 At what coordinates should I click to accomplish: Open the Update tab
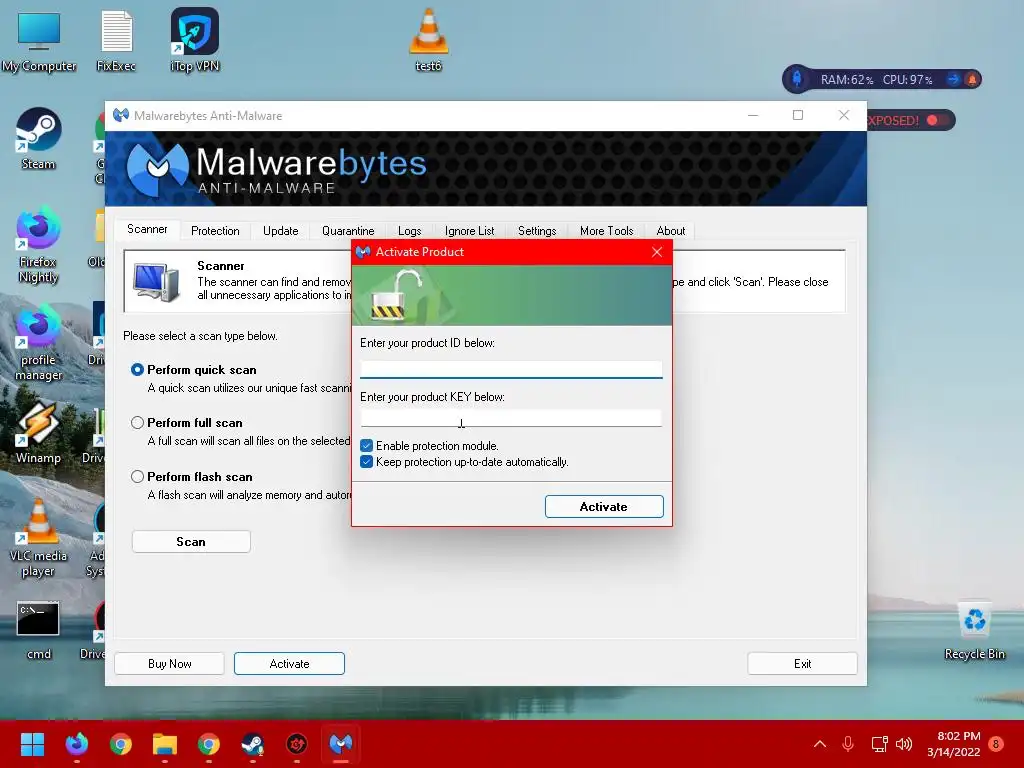(x=280, y=231)
